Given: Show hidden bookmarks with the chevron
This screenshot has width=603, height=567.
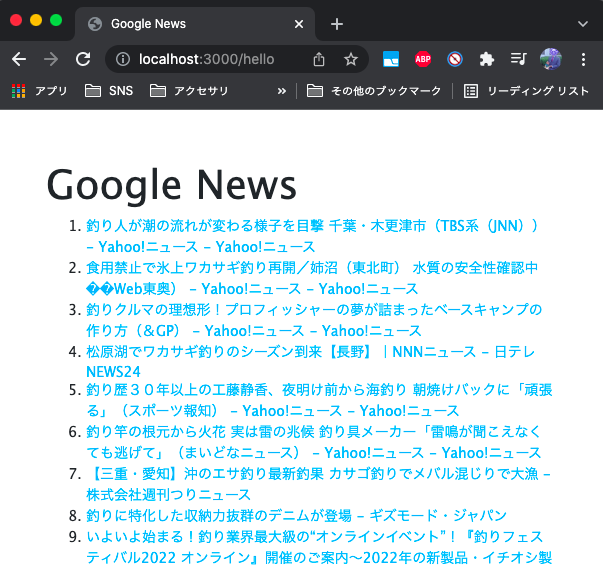Looking at the screenshot, I should pyautogui.click(x=282, y=91).
